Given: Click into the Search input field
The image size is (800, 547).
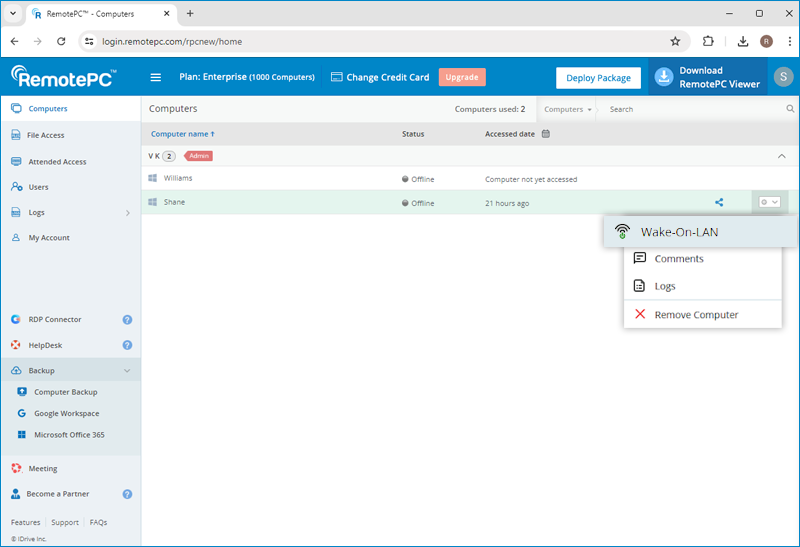Looking at the screenshot, I should click(x=690, y=109).
